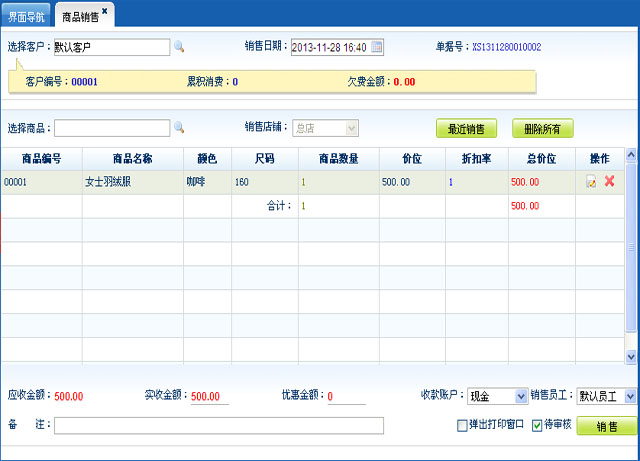Expand the 收款账户 dropdown

coord(520,397)
